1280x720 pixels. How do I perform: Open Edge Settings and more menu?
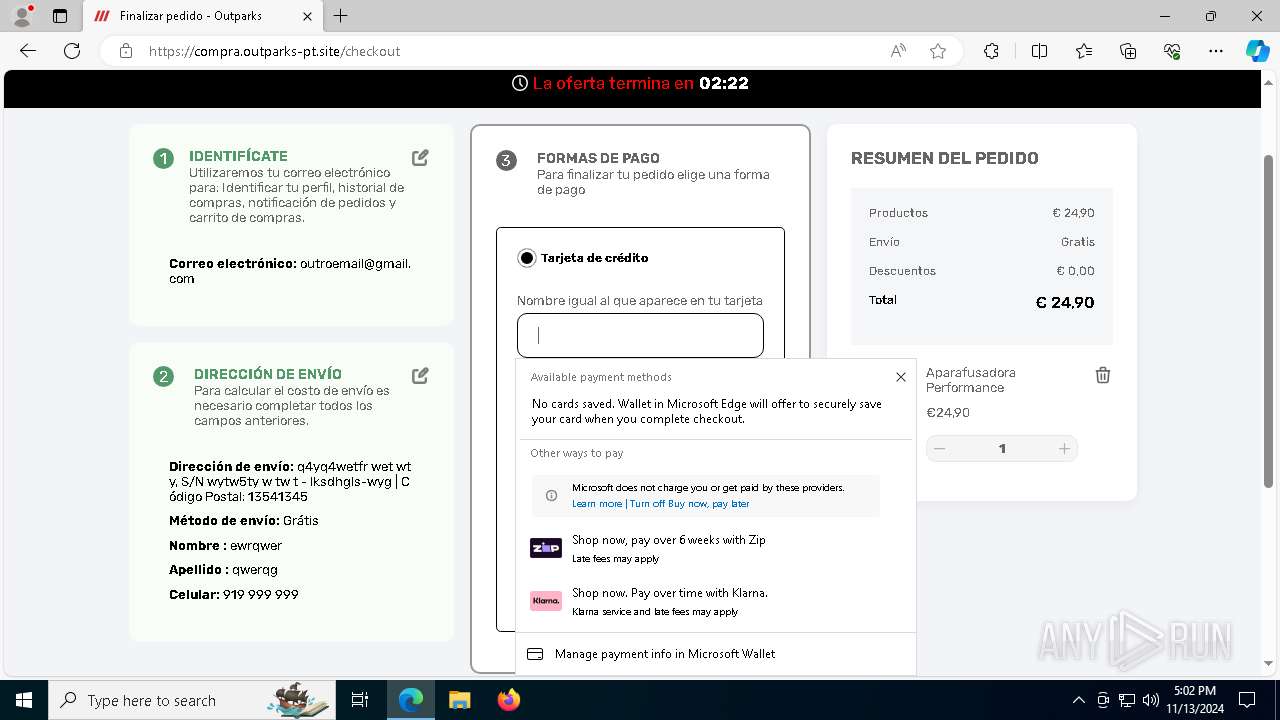pos(1216,51)
